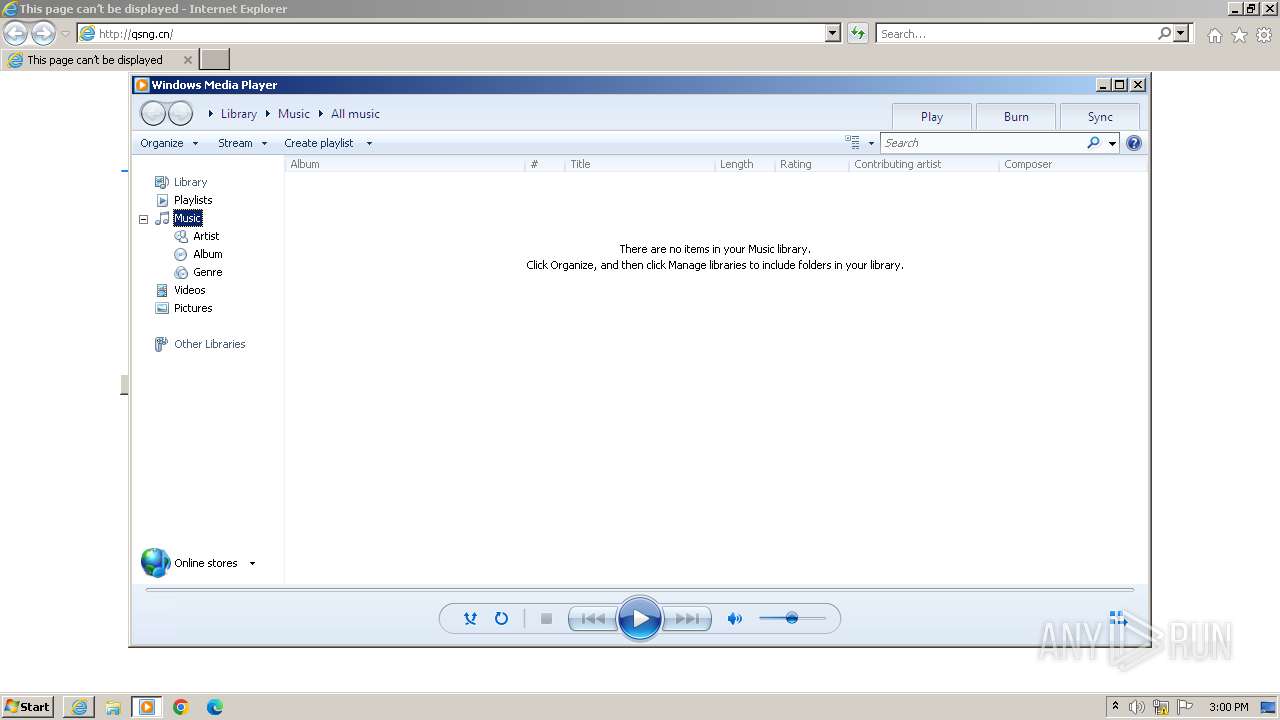Sort by the Rating column header
Viewport: 1280px width, 720px height.
pyautogui.click(x=812, y=164)
